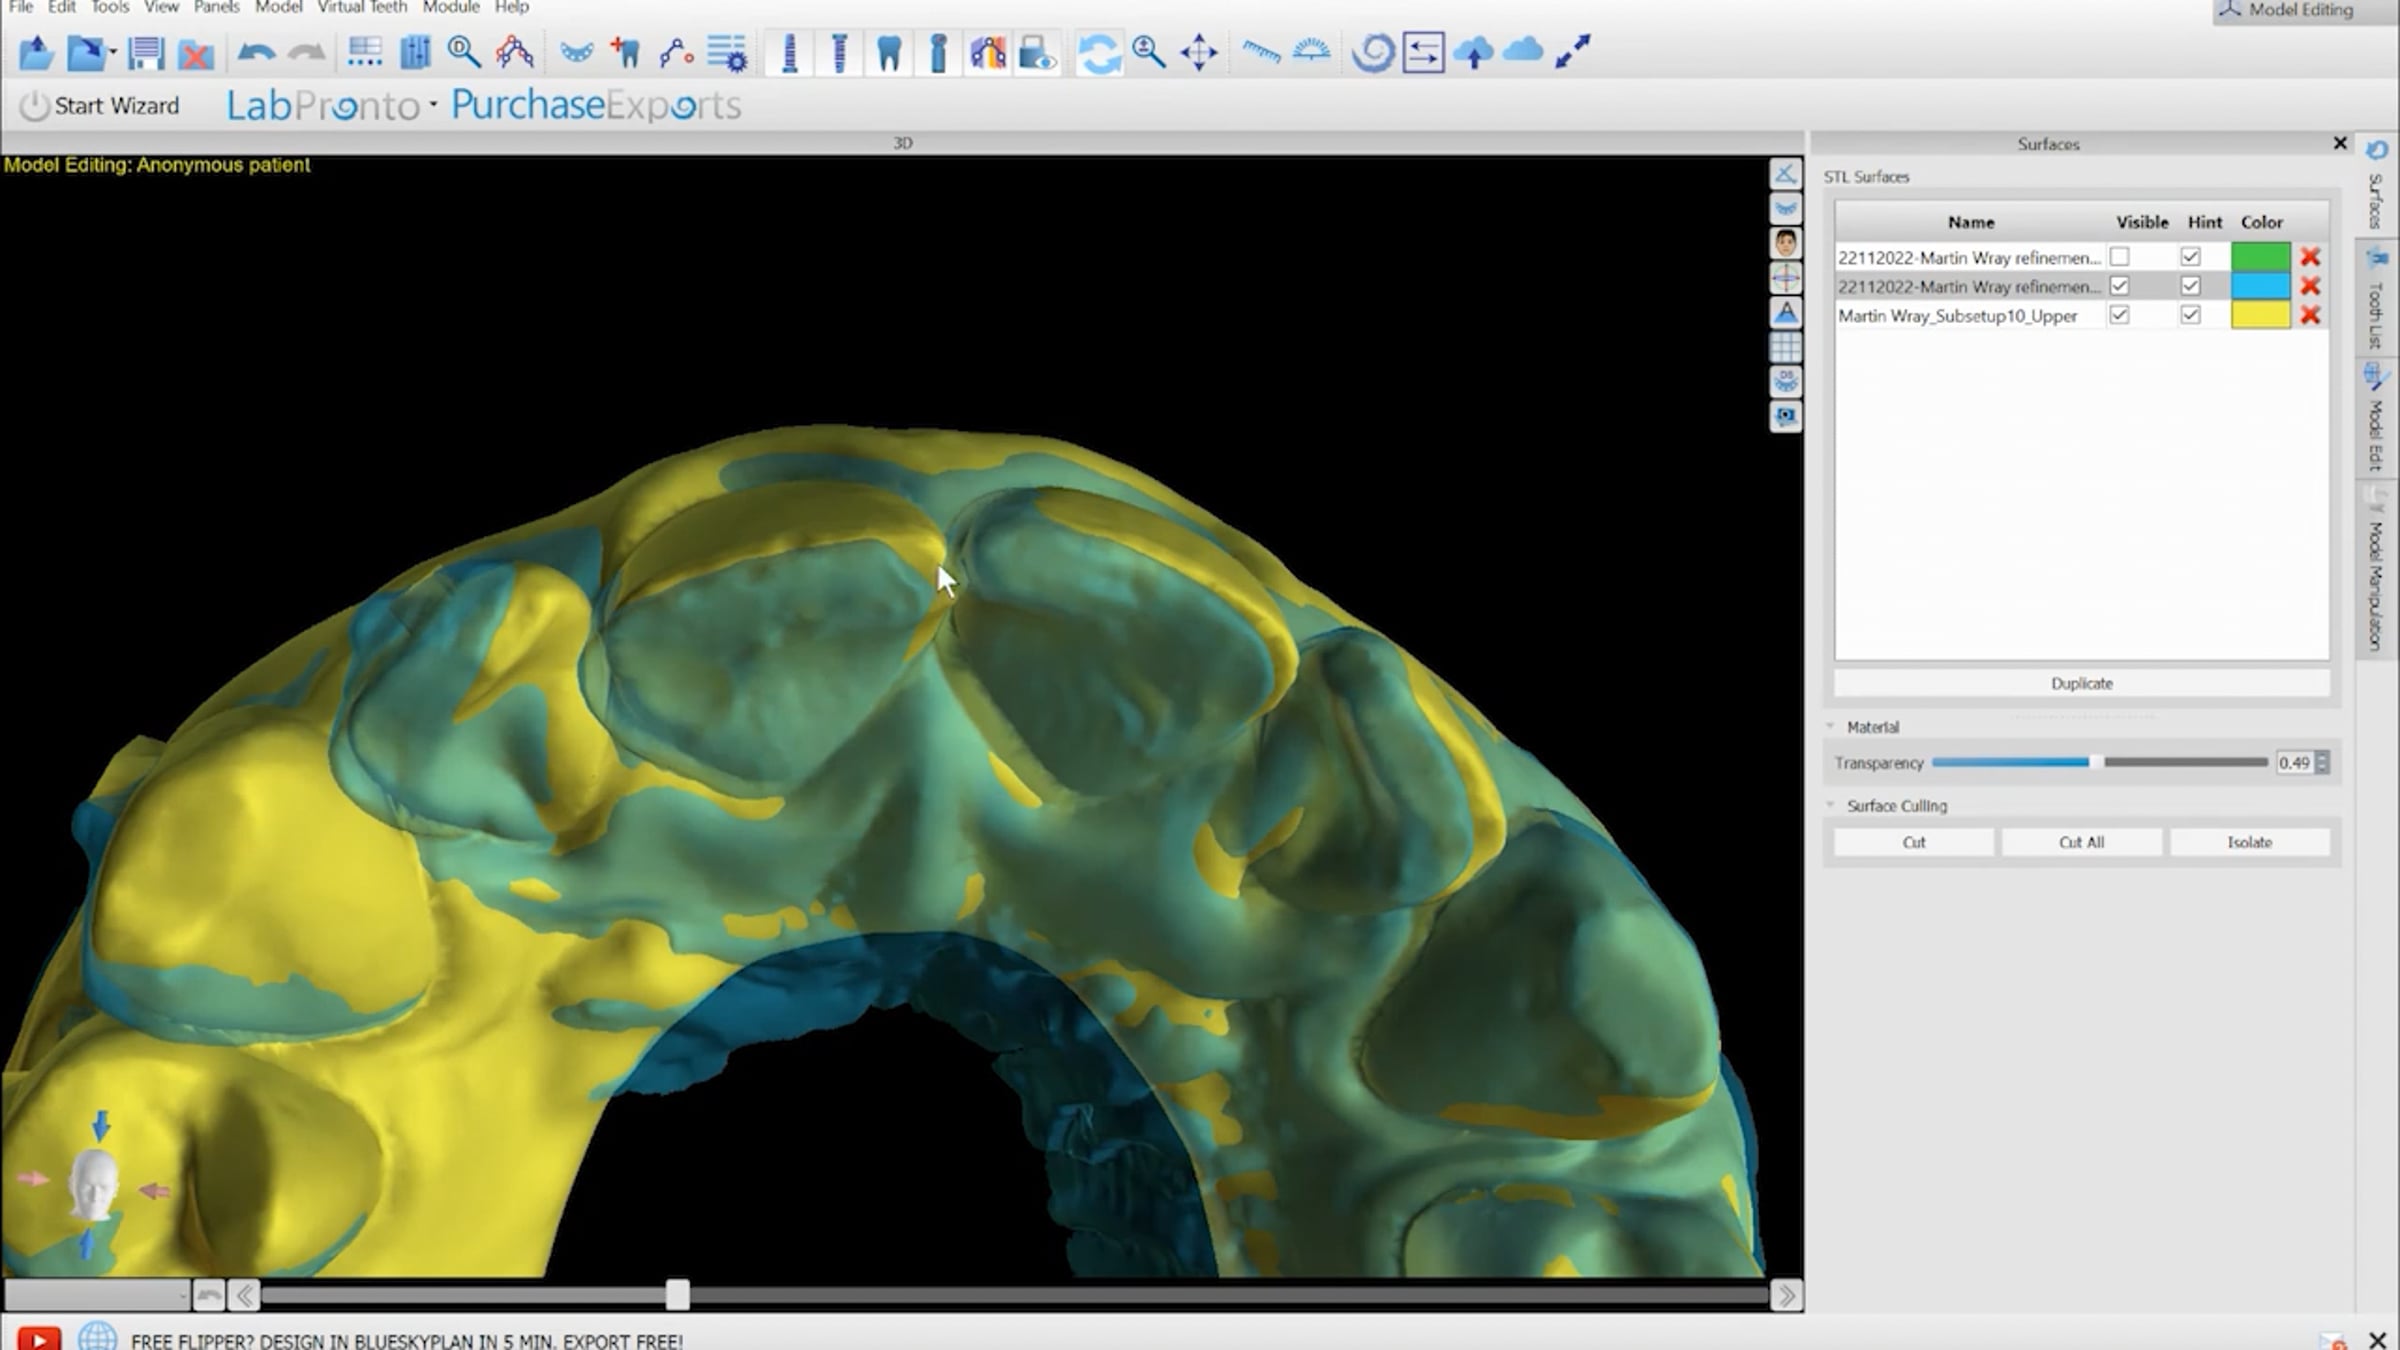Select the ruler distance measurement tool
Viewport: 2400px width, 1350px height.
point(1261,52)
